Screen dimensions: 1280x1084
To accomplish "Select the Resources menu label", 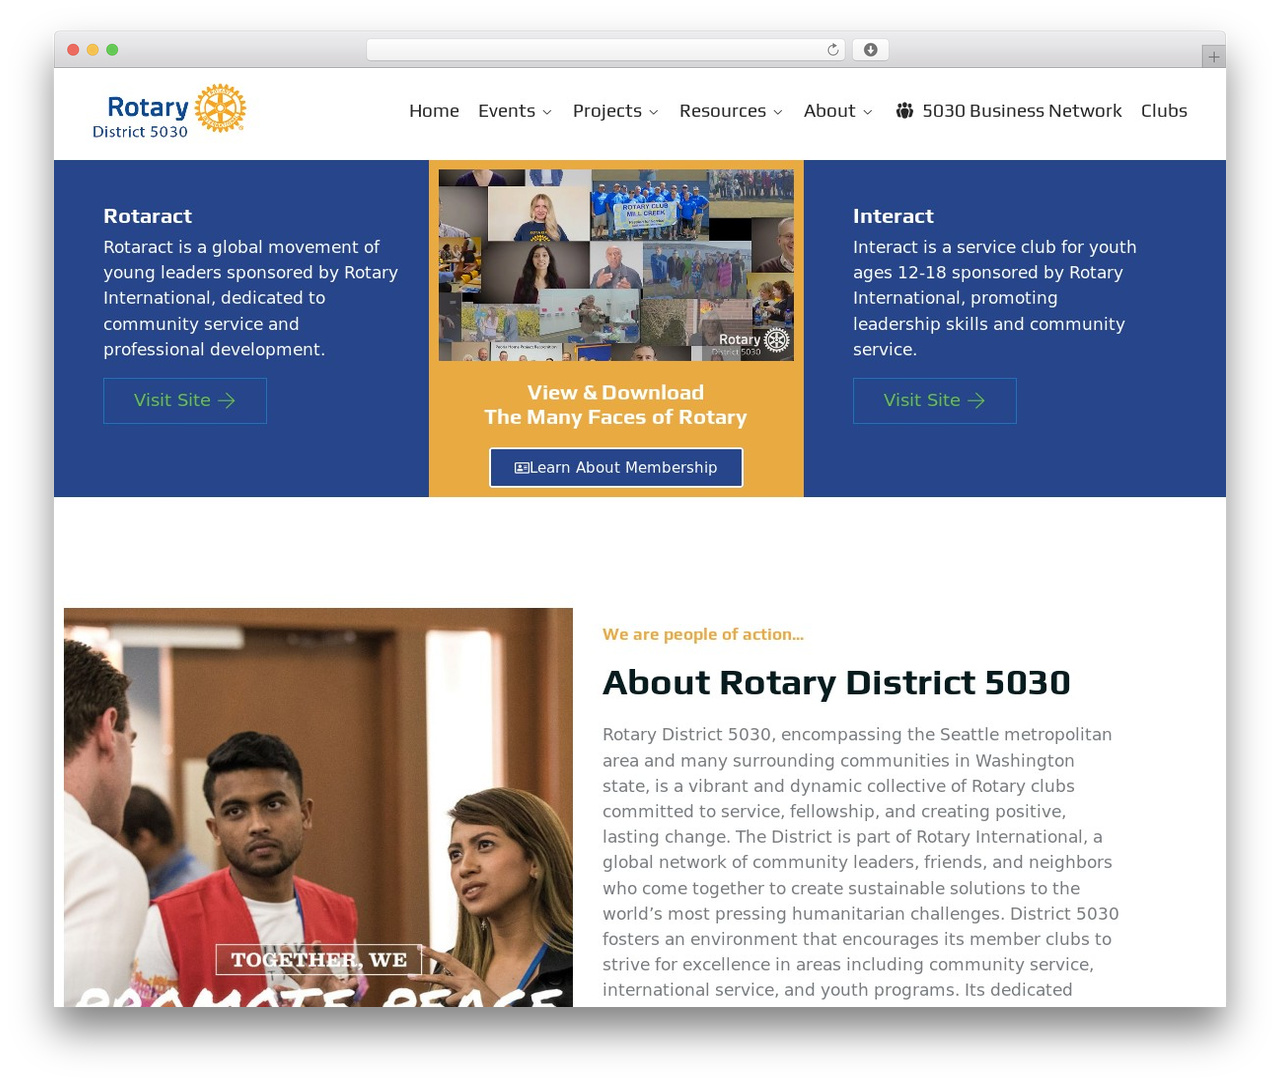I will 723,111.
